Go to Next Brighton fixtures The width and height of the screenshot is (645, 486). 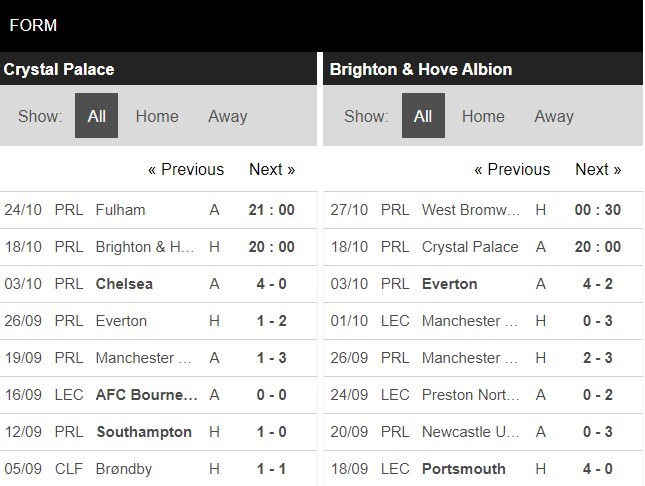pyautogui.click(x=598, y=170)
